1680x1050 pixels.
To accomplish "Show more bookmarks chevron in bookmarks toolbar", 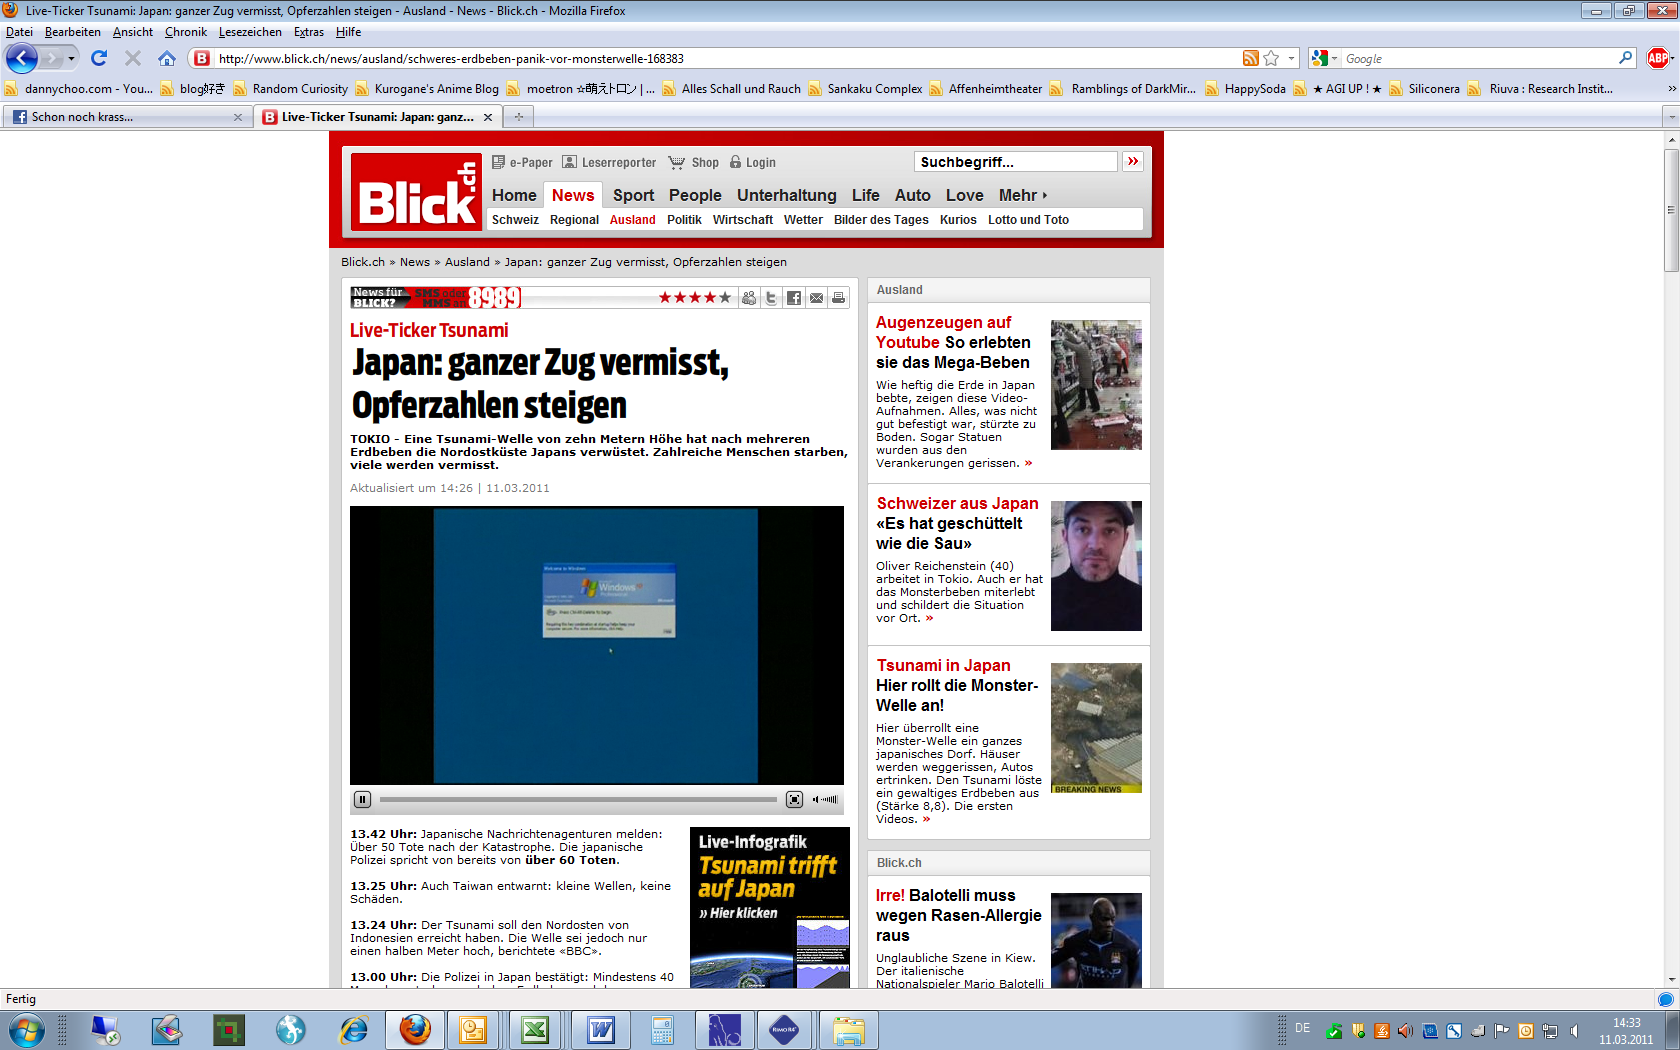I will click(1671, 88).
